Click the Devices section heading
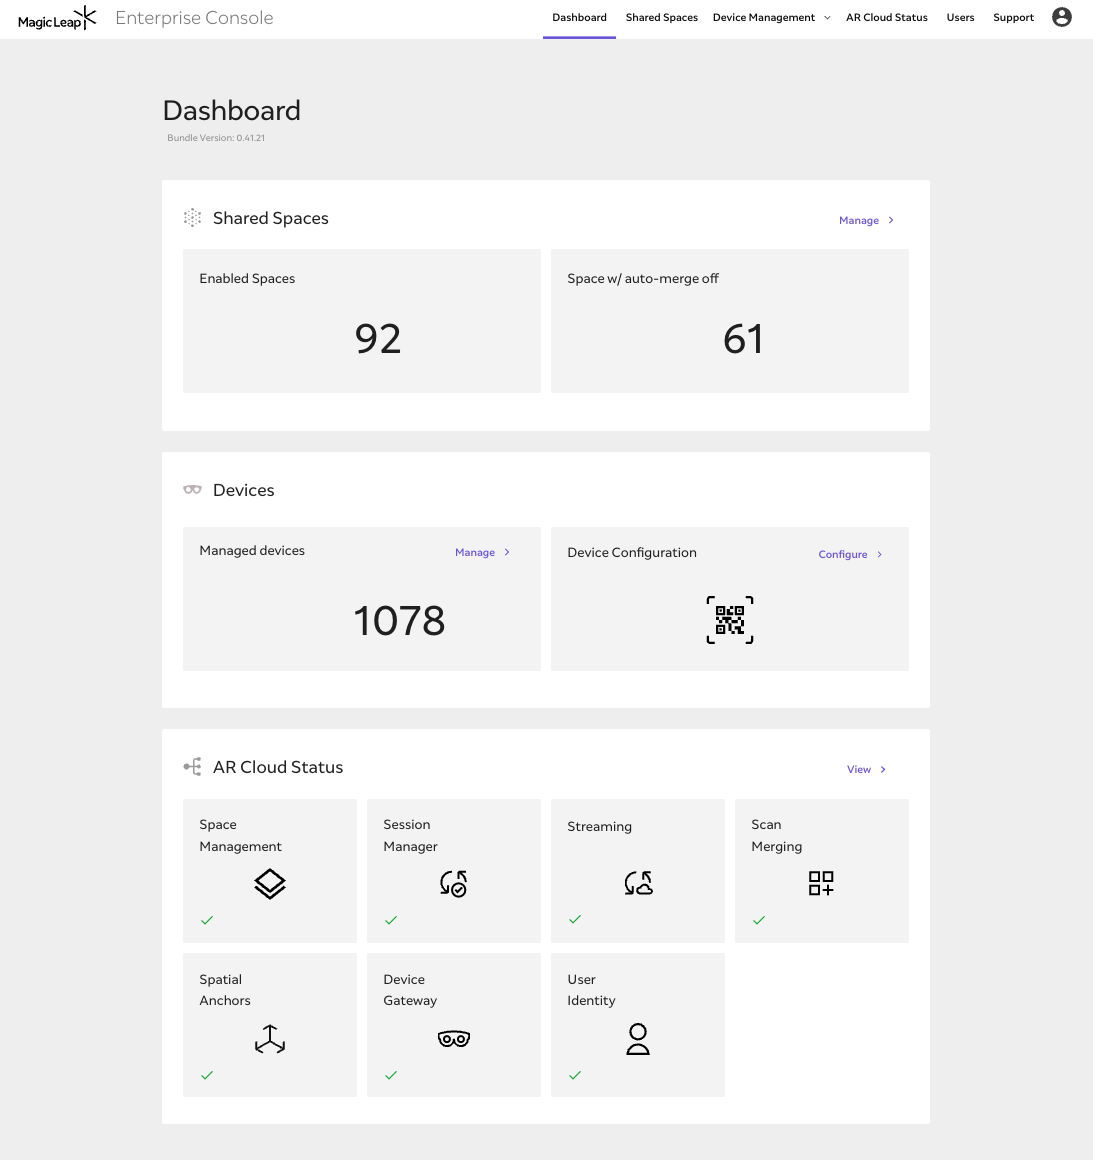The height and width of the screenshot is (1160, 1093). [243, 490]
